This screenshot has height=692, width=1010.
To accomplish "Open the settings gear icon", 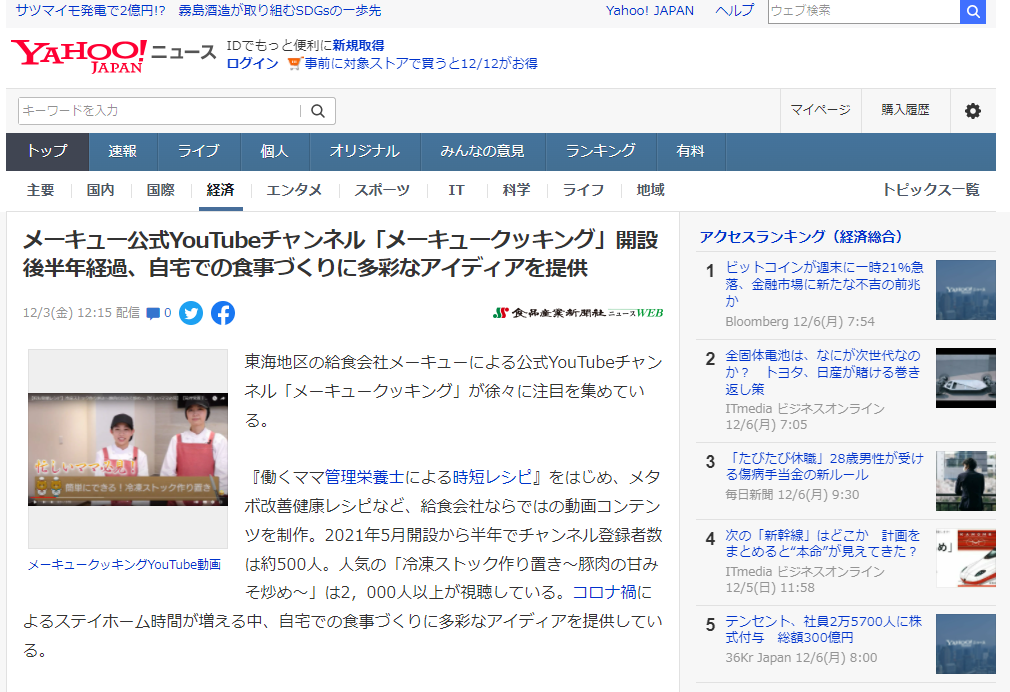I will click(x=973, y=111).
